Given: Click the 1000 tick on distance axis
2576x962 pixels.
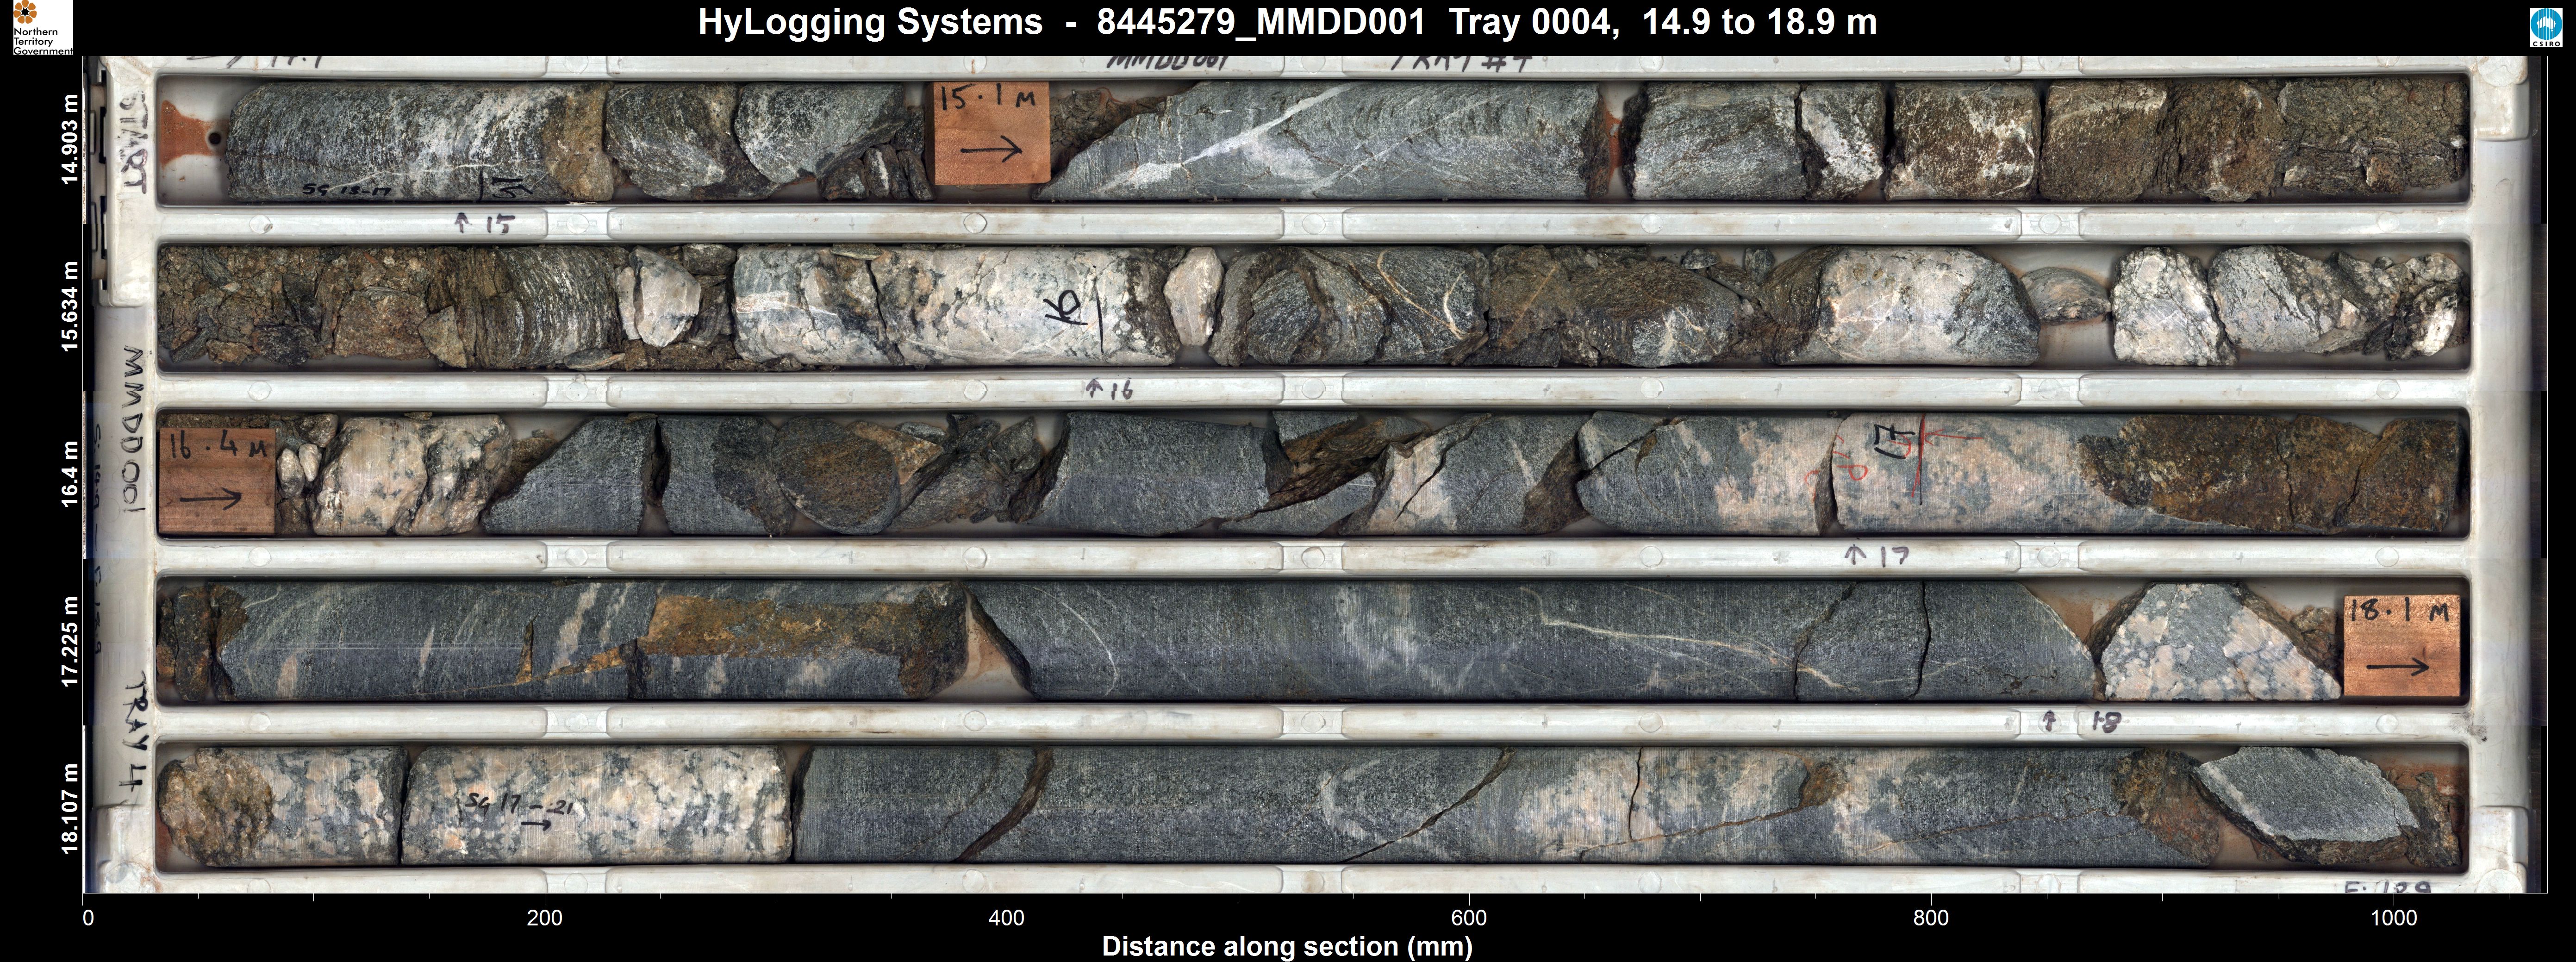Looking at the screenshot, I should 2393,918.
